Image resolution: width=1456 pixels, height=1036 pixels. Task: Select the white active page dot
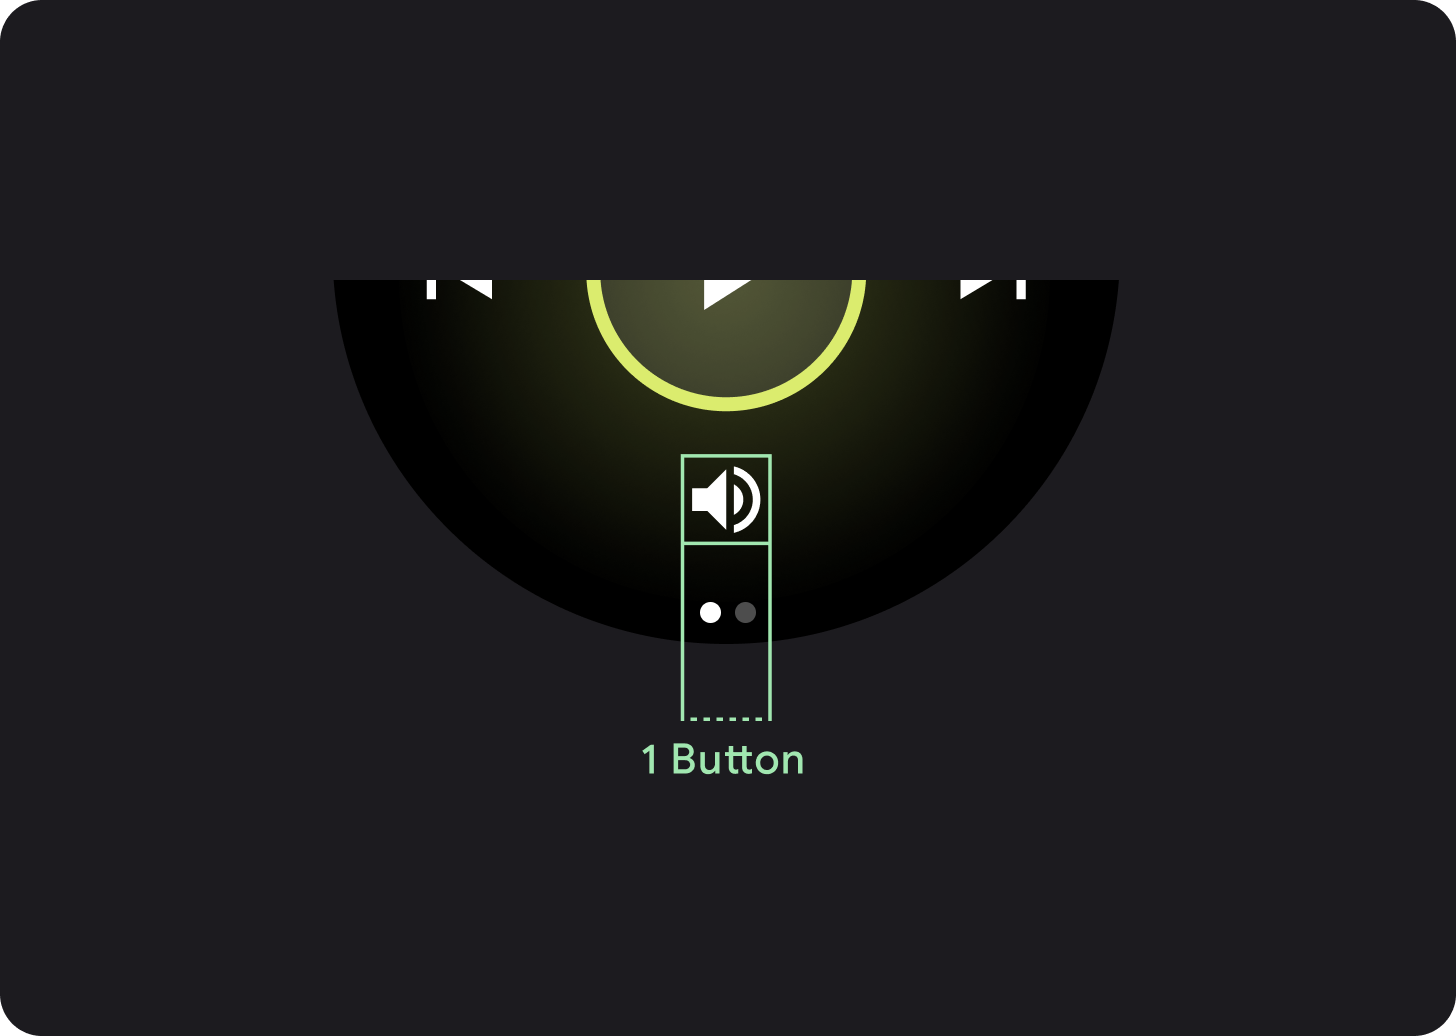point(710,612)
